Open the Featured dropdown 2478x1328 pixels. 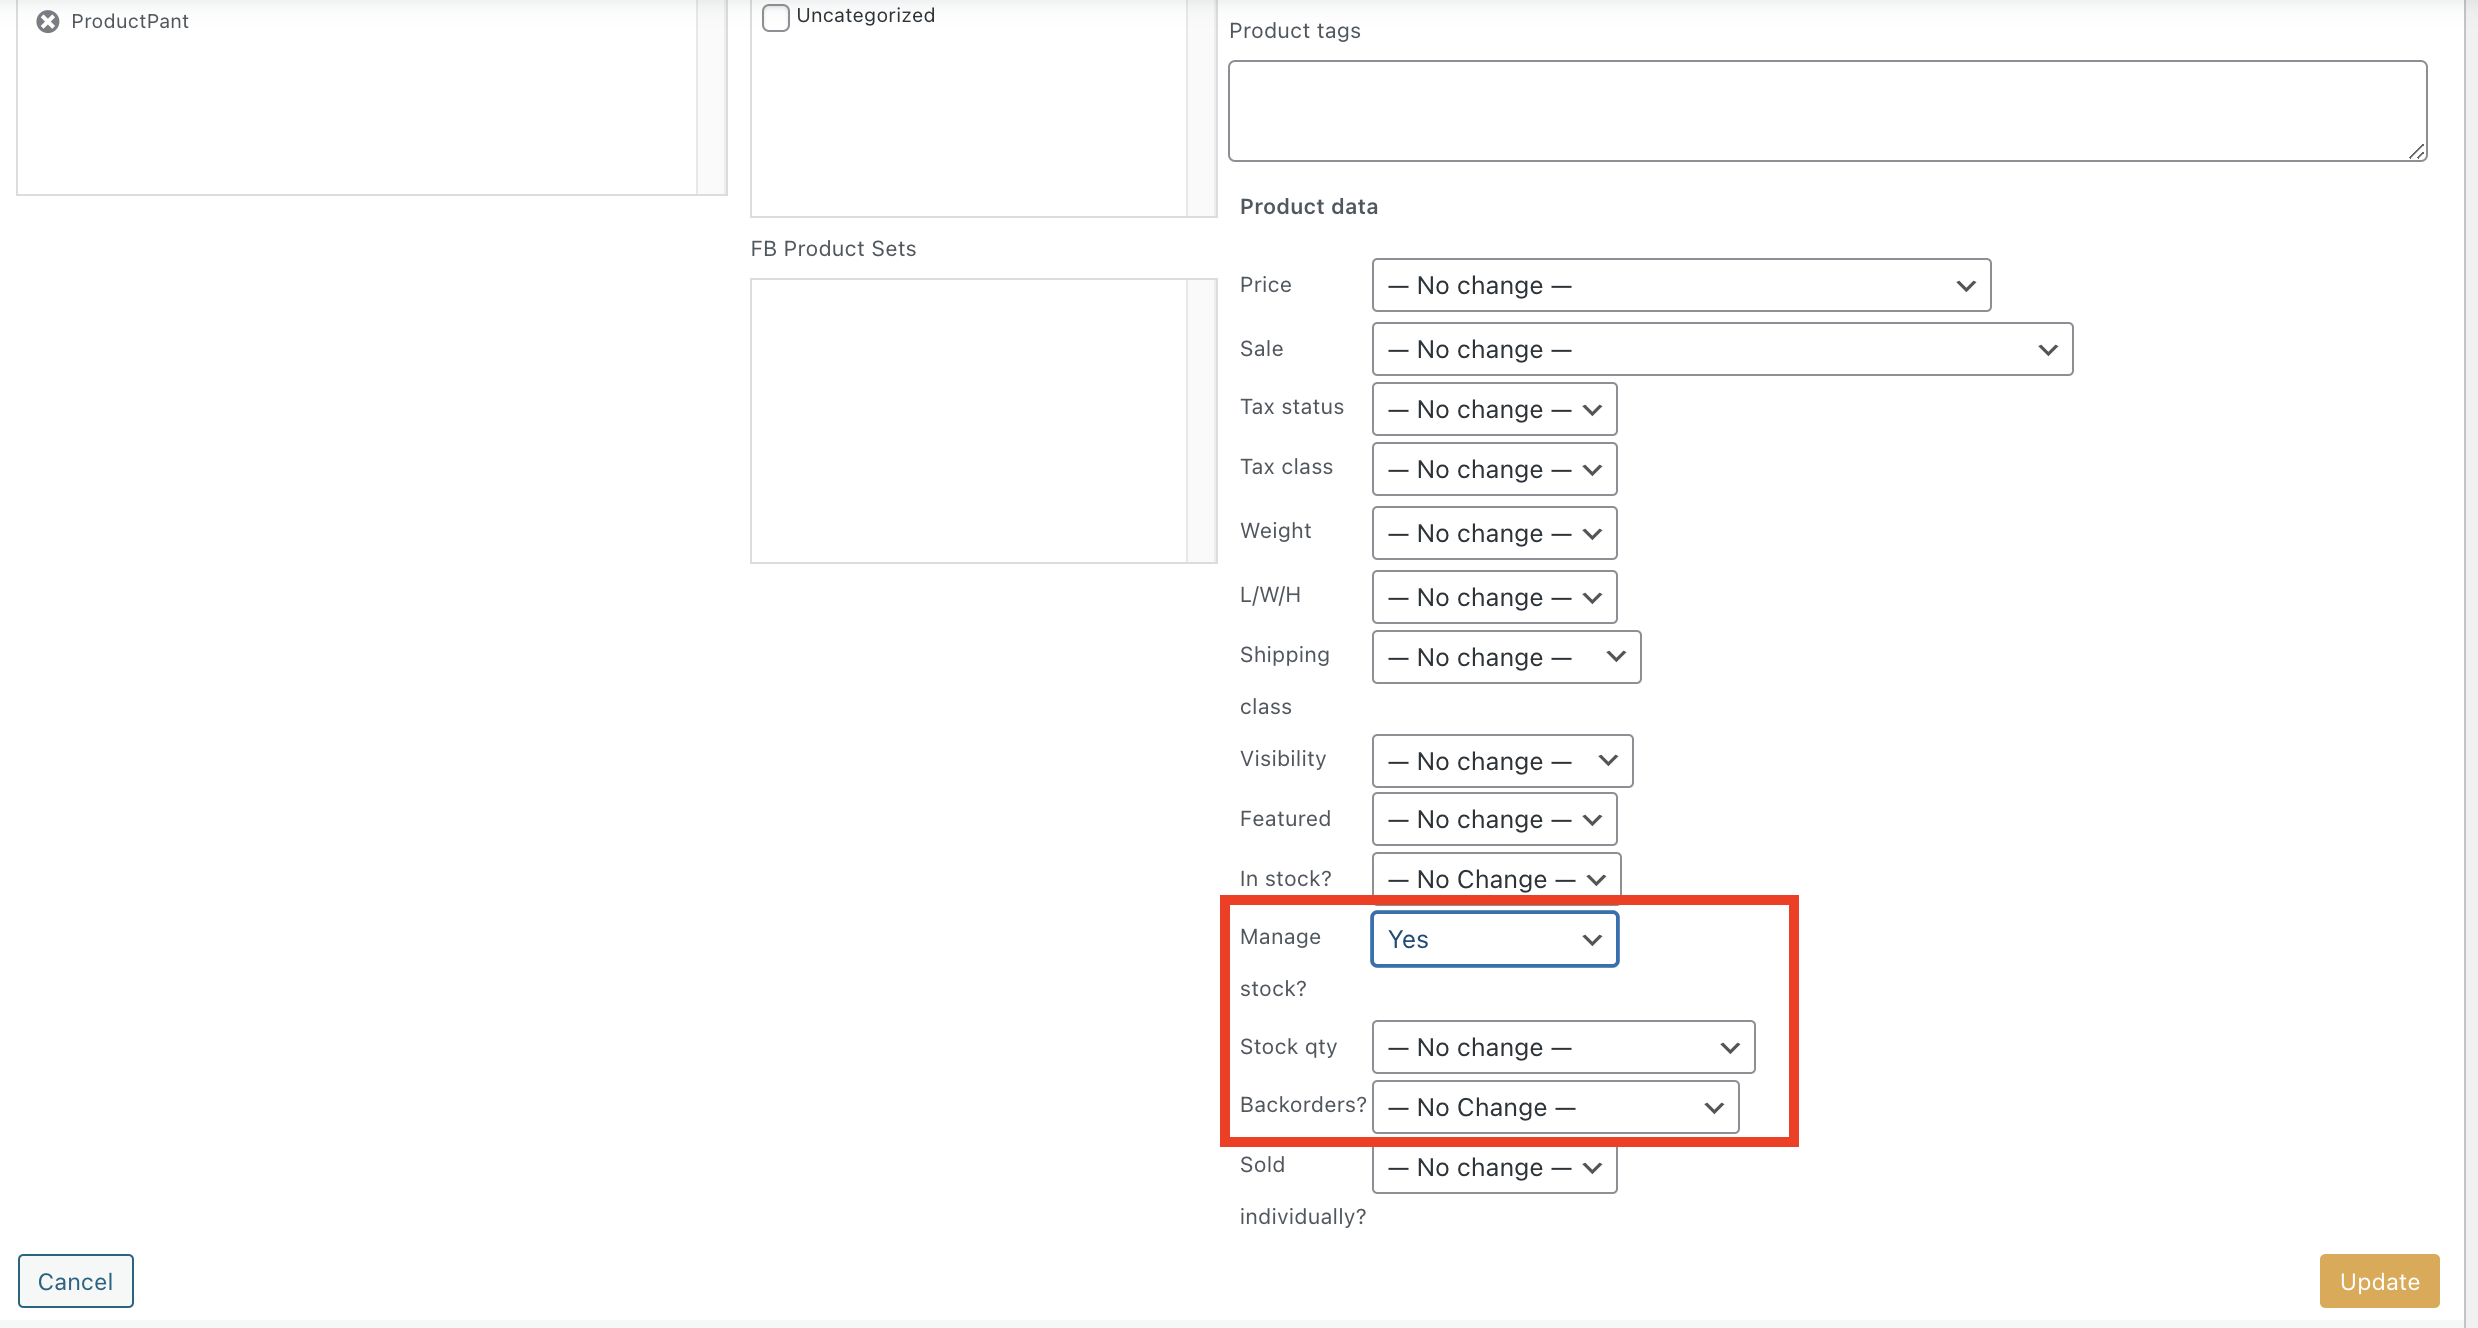[1494, 819]
